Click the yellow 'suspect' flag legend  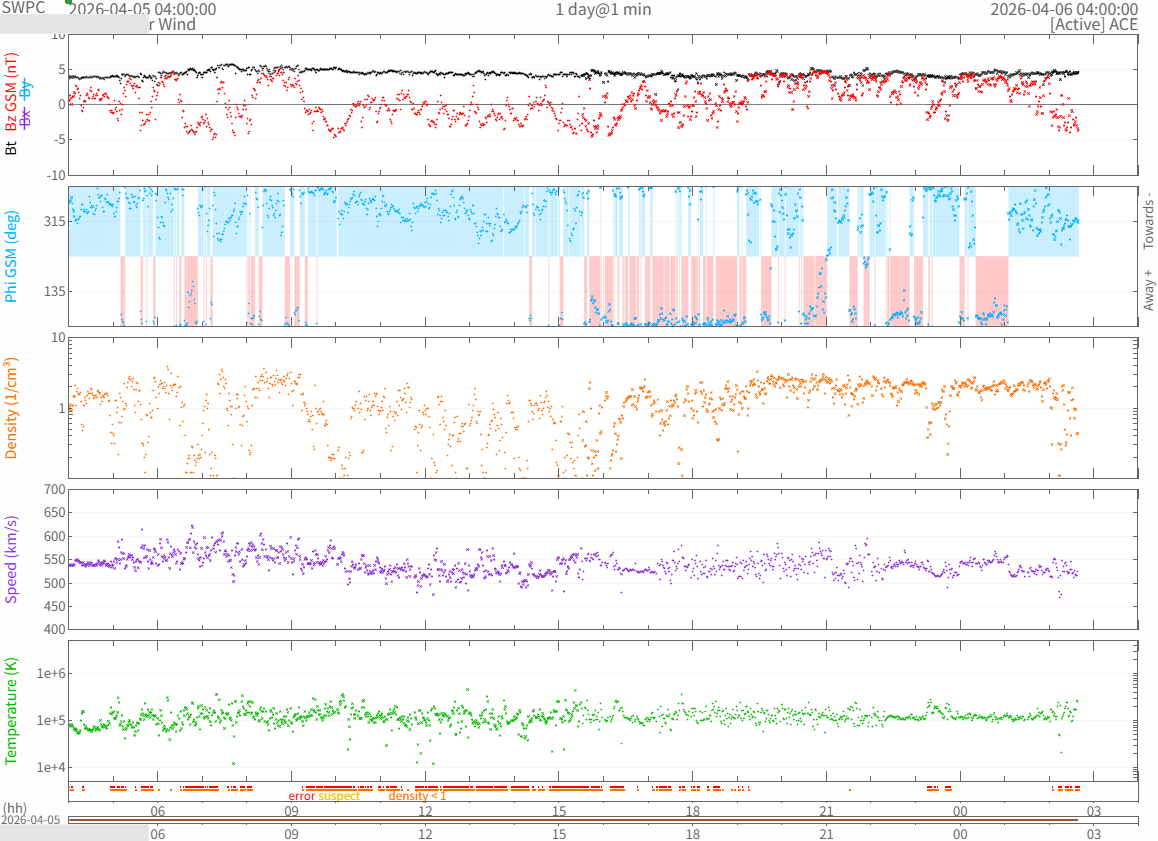click(x=339, y=797)
